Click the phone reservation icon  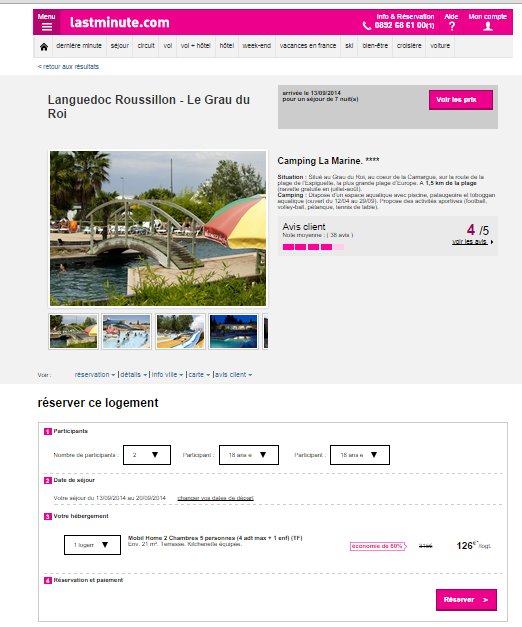pos(367,26)
